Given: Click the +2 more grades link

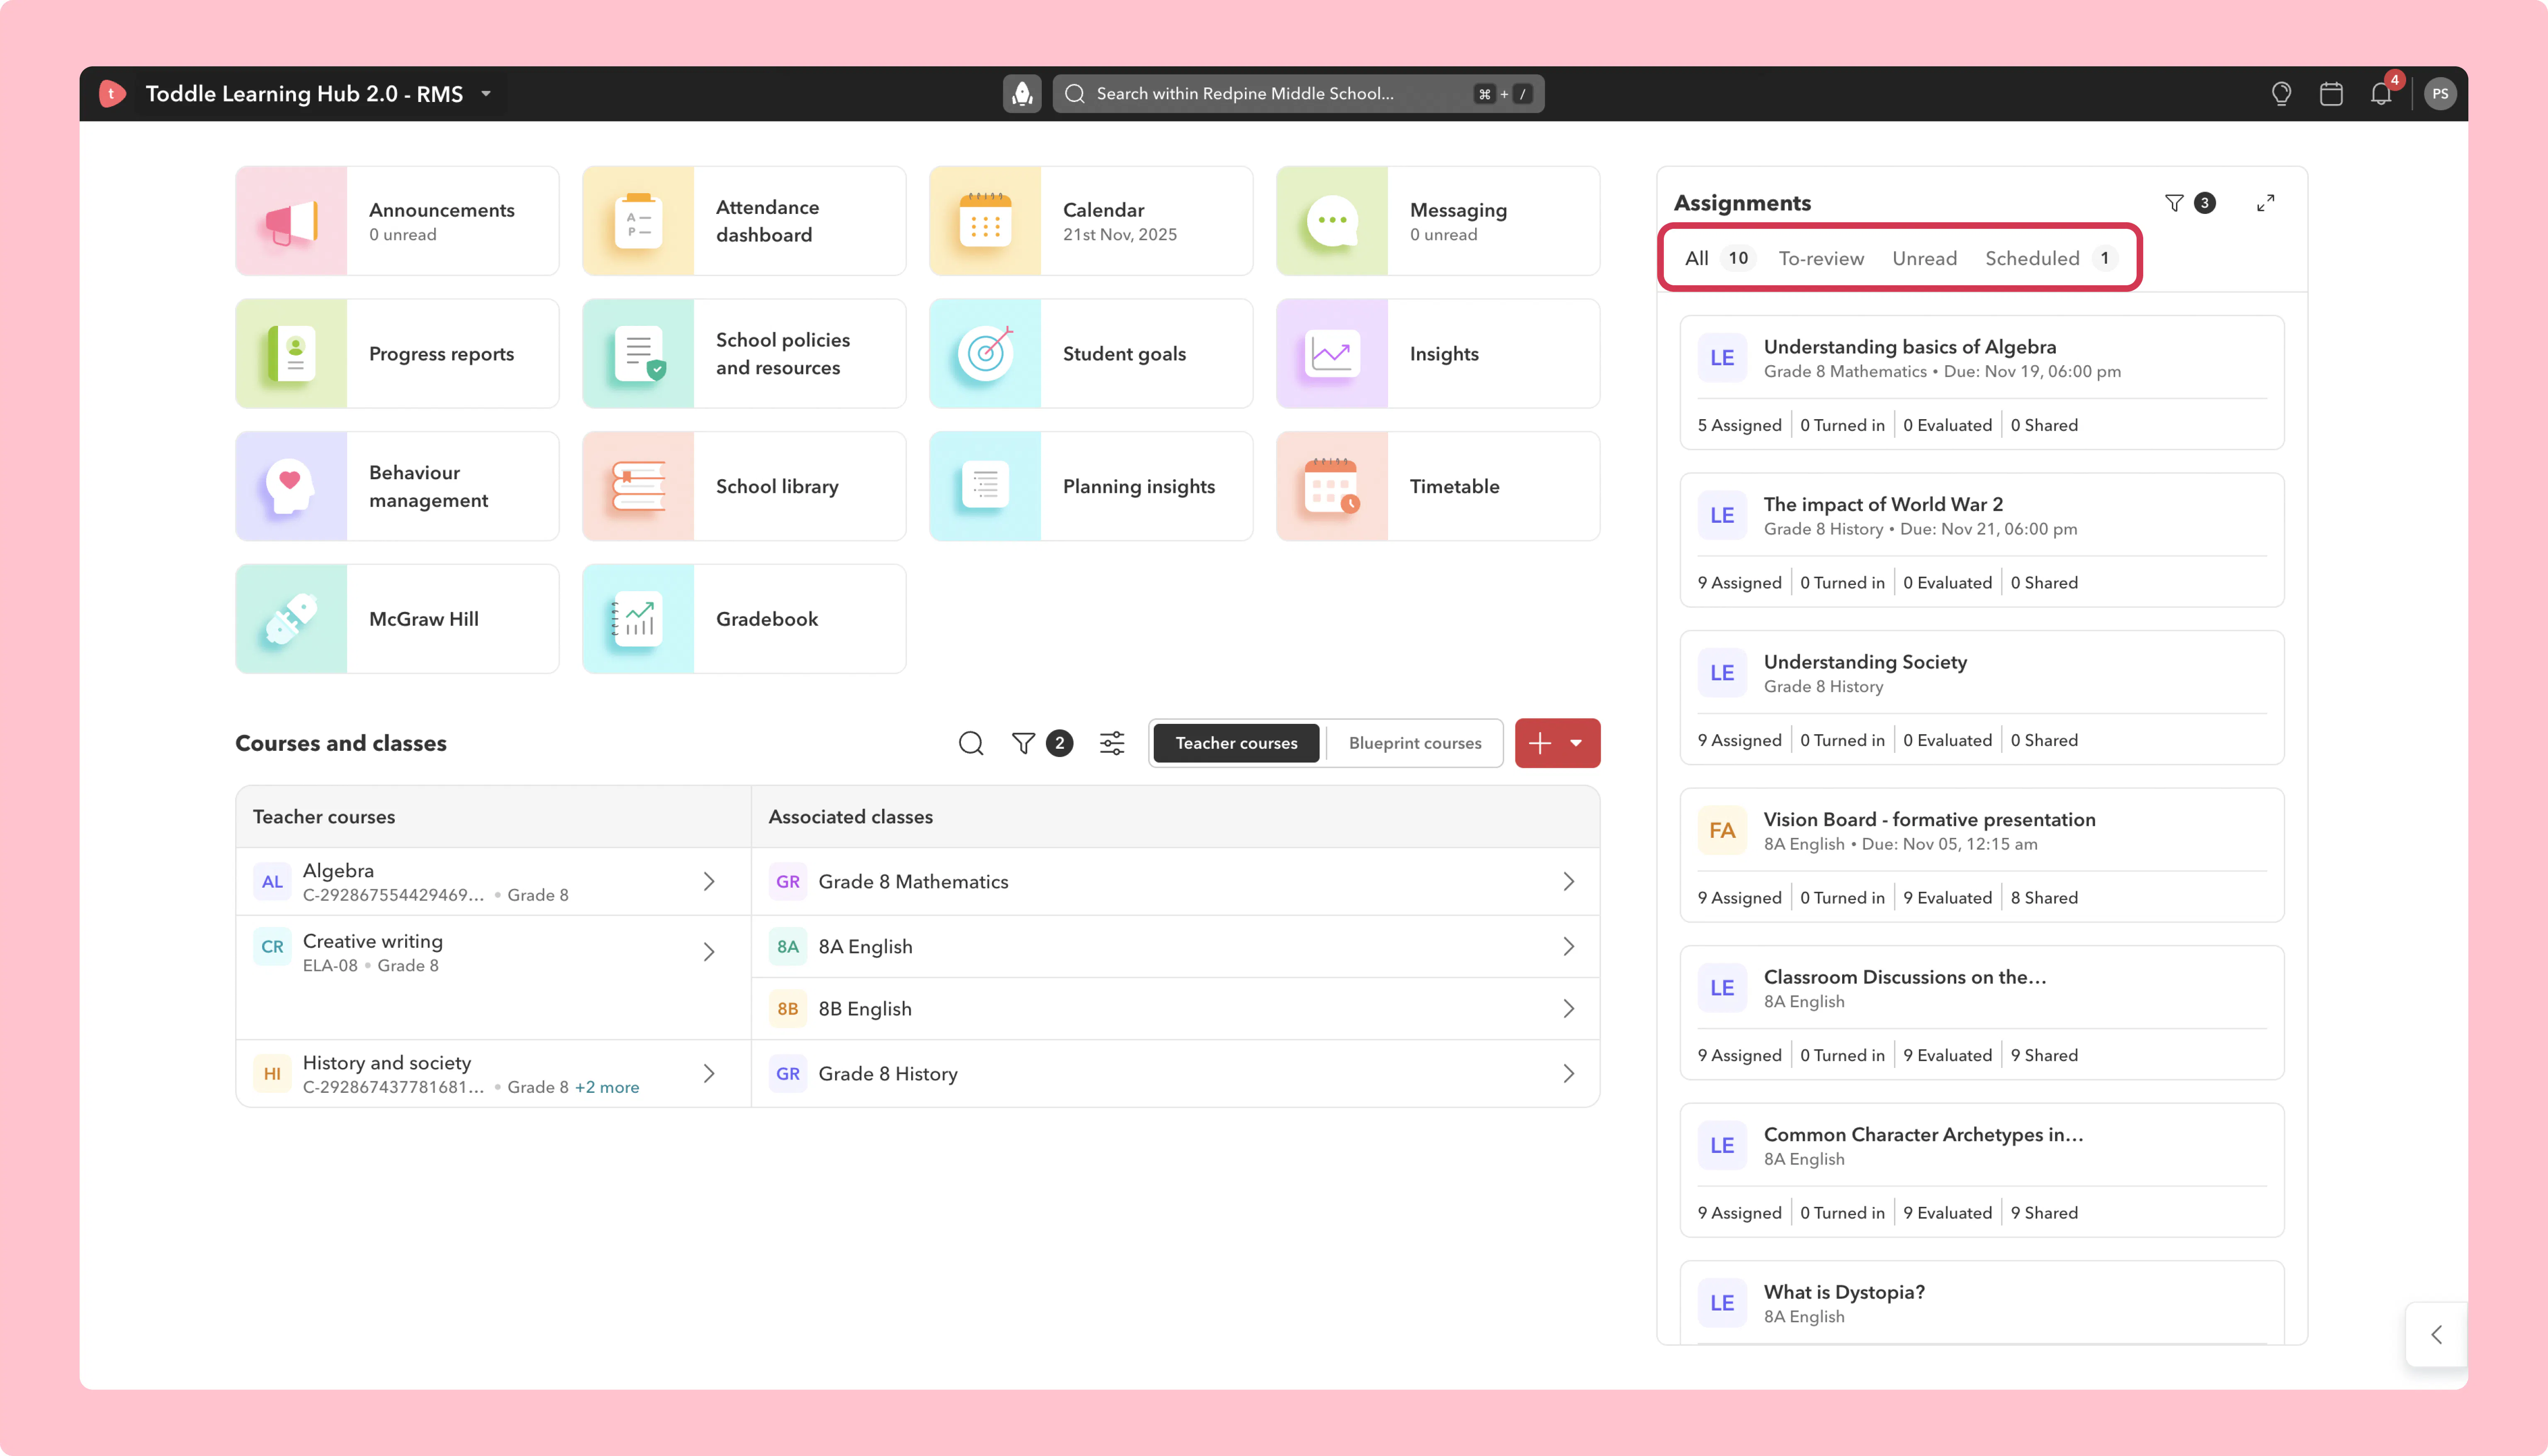Looking at the screenshot, I should (x=607, y=1087).
